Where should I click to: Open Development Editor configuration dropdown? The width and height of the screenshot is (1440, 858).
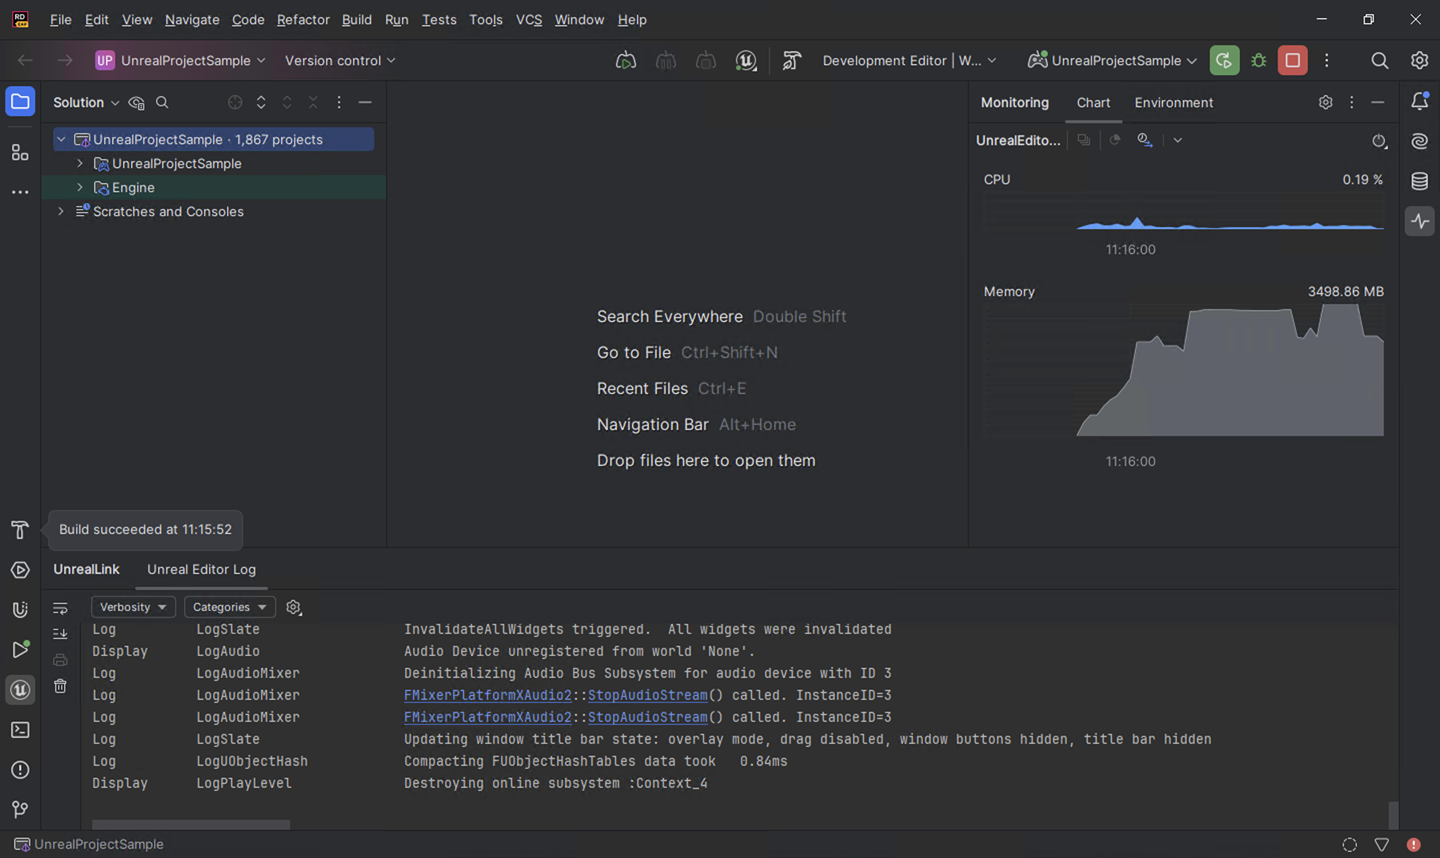tap(909, 61)
